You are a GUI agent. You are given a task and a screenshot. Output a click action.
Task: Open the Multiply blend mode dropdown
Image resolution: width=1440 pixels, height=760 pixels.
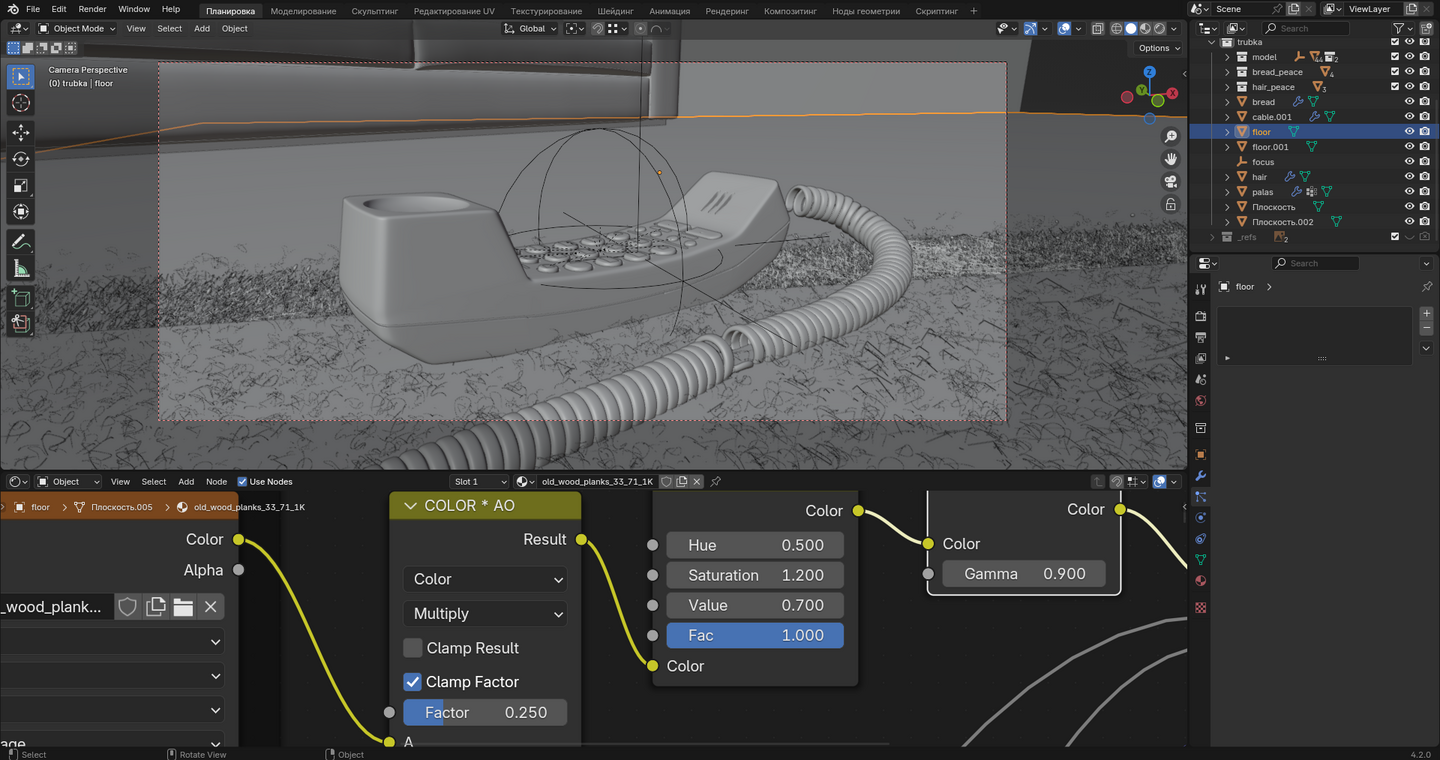pos(485,614)
